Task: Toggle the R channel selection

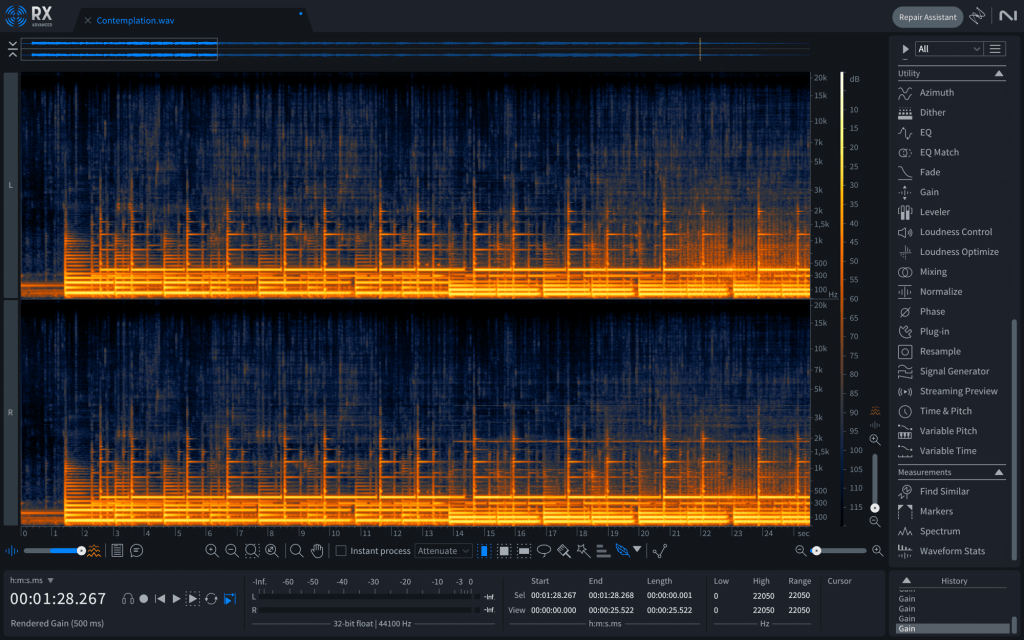Action: click(x=11, y=412)
